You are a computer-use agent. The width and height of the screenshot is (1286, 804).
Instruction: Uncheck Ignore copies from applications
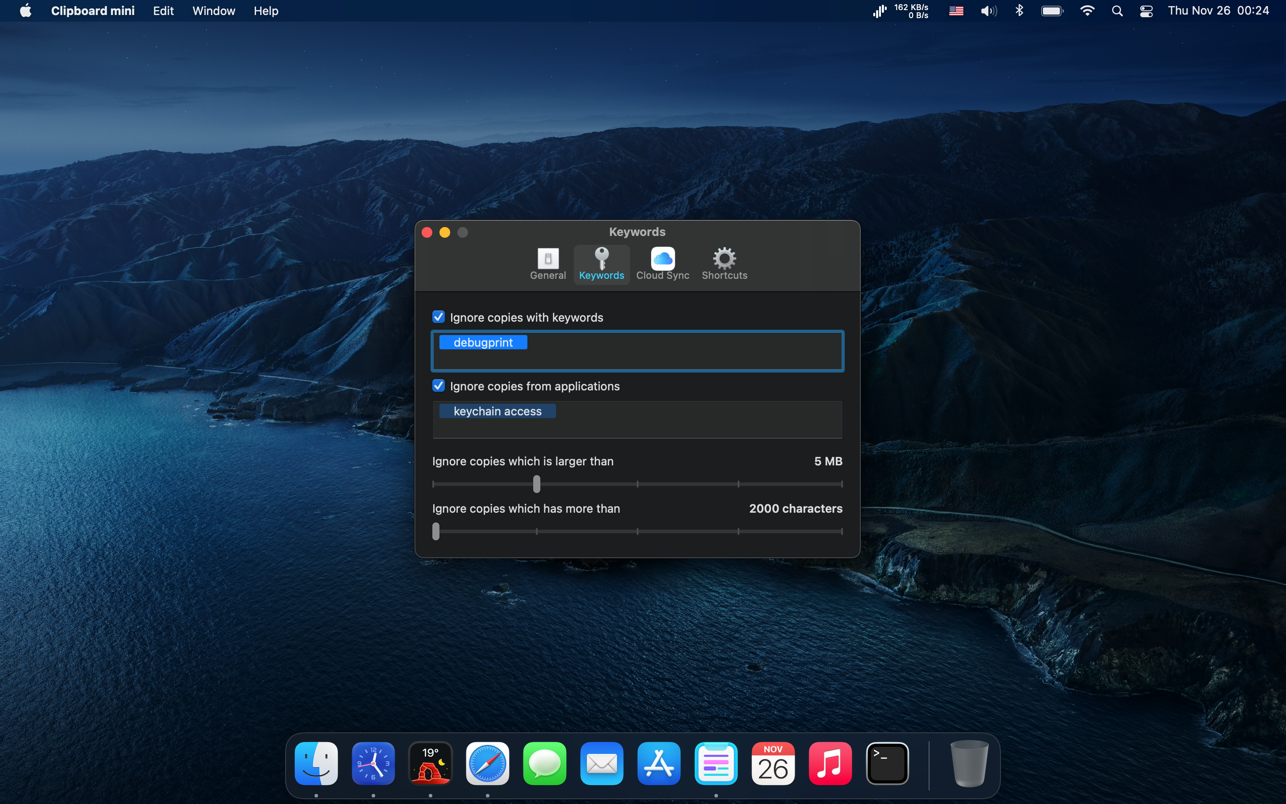(x=438, y=386)
